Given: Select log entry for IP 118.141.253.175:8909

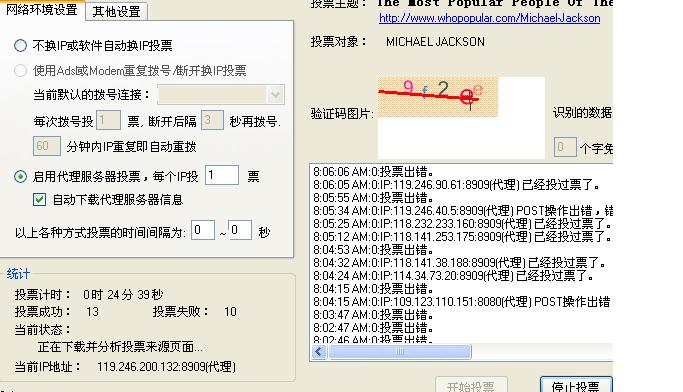Looking at the screenshot, I should point(462,237).
